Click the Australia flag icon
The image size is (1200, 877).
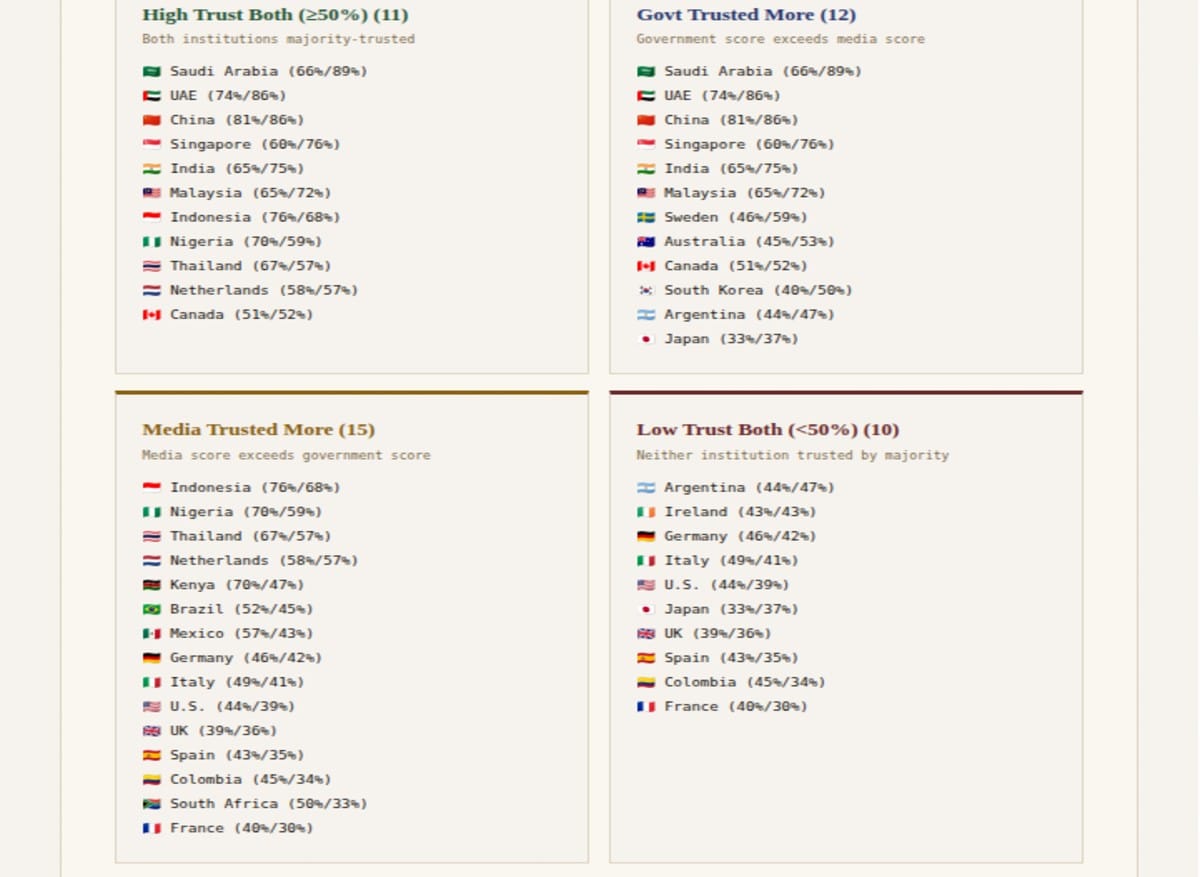(x=646, y=242)
